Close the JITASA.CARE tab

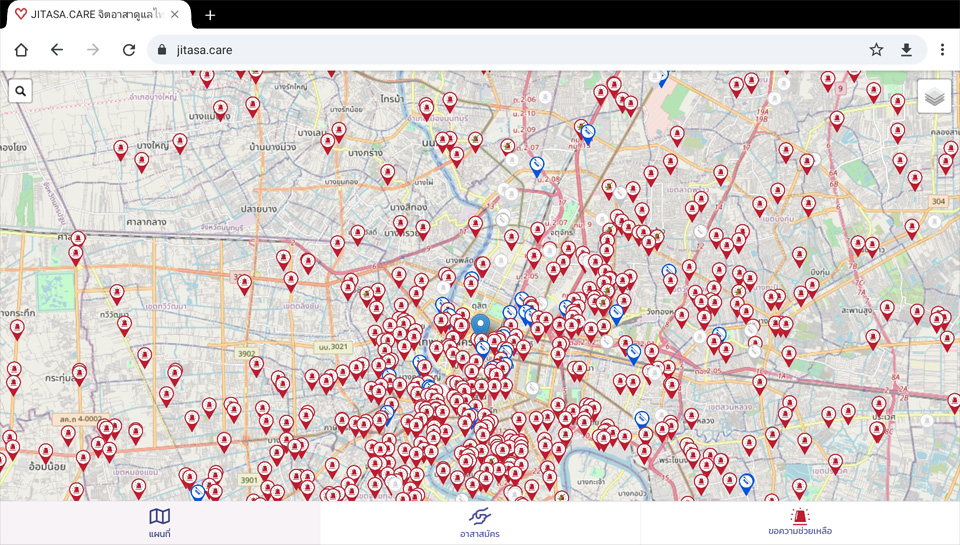pos(176,15)
